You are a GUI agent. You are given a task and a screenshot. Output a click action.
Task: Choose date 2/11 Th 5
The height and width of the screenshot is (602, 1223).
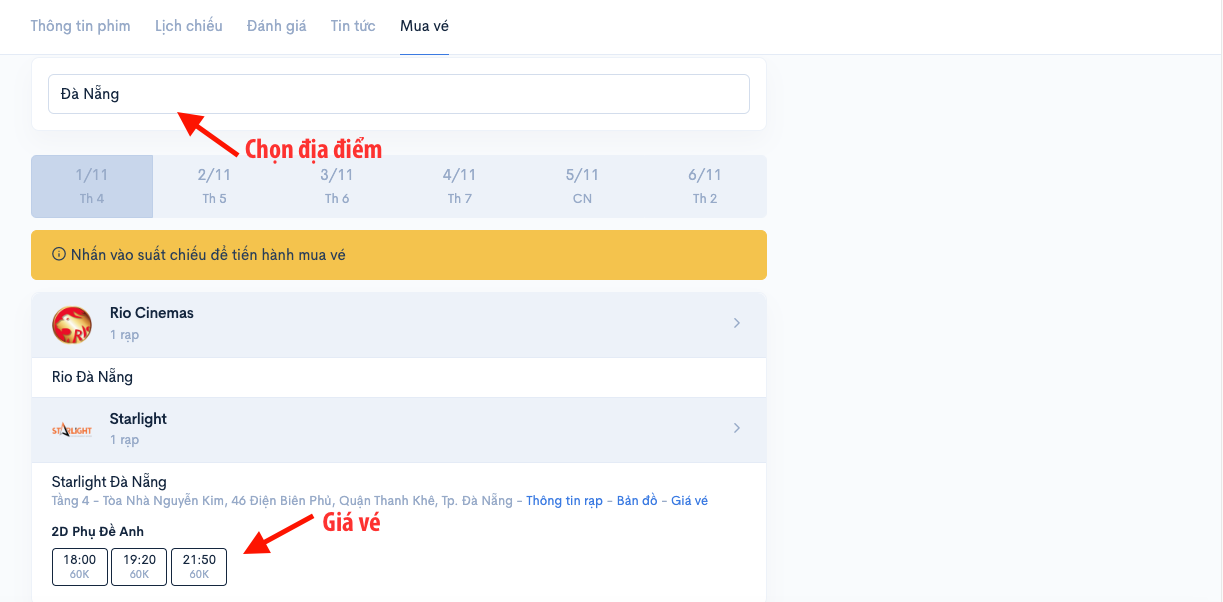(x=214, y=186)
